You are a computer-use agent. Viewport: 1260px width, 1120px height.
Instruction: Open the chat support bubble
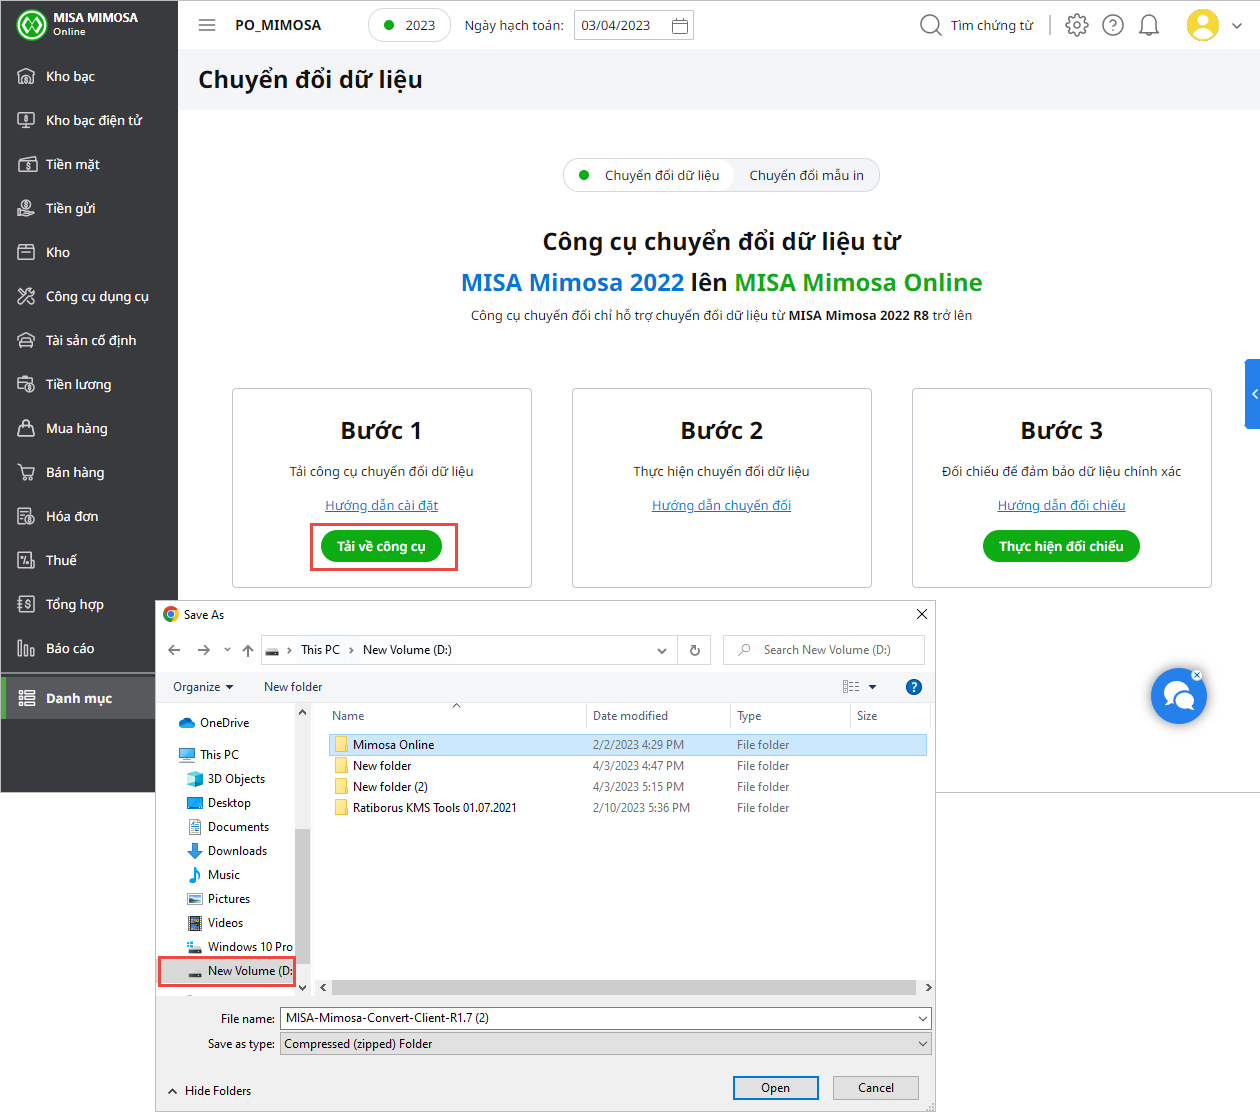pos(1178,696)
